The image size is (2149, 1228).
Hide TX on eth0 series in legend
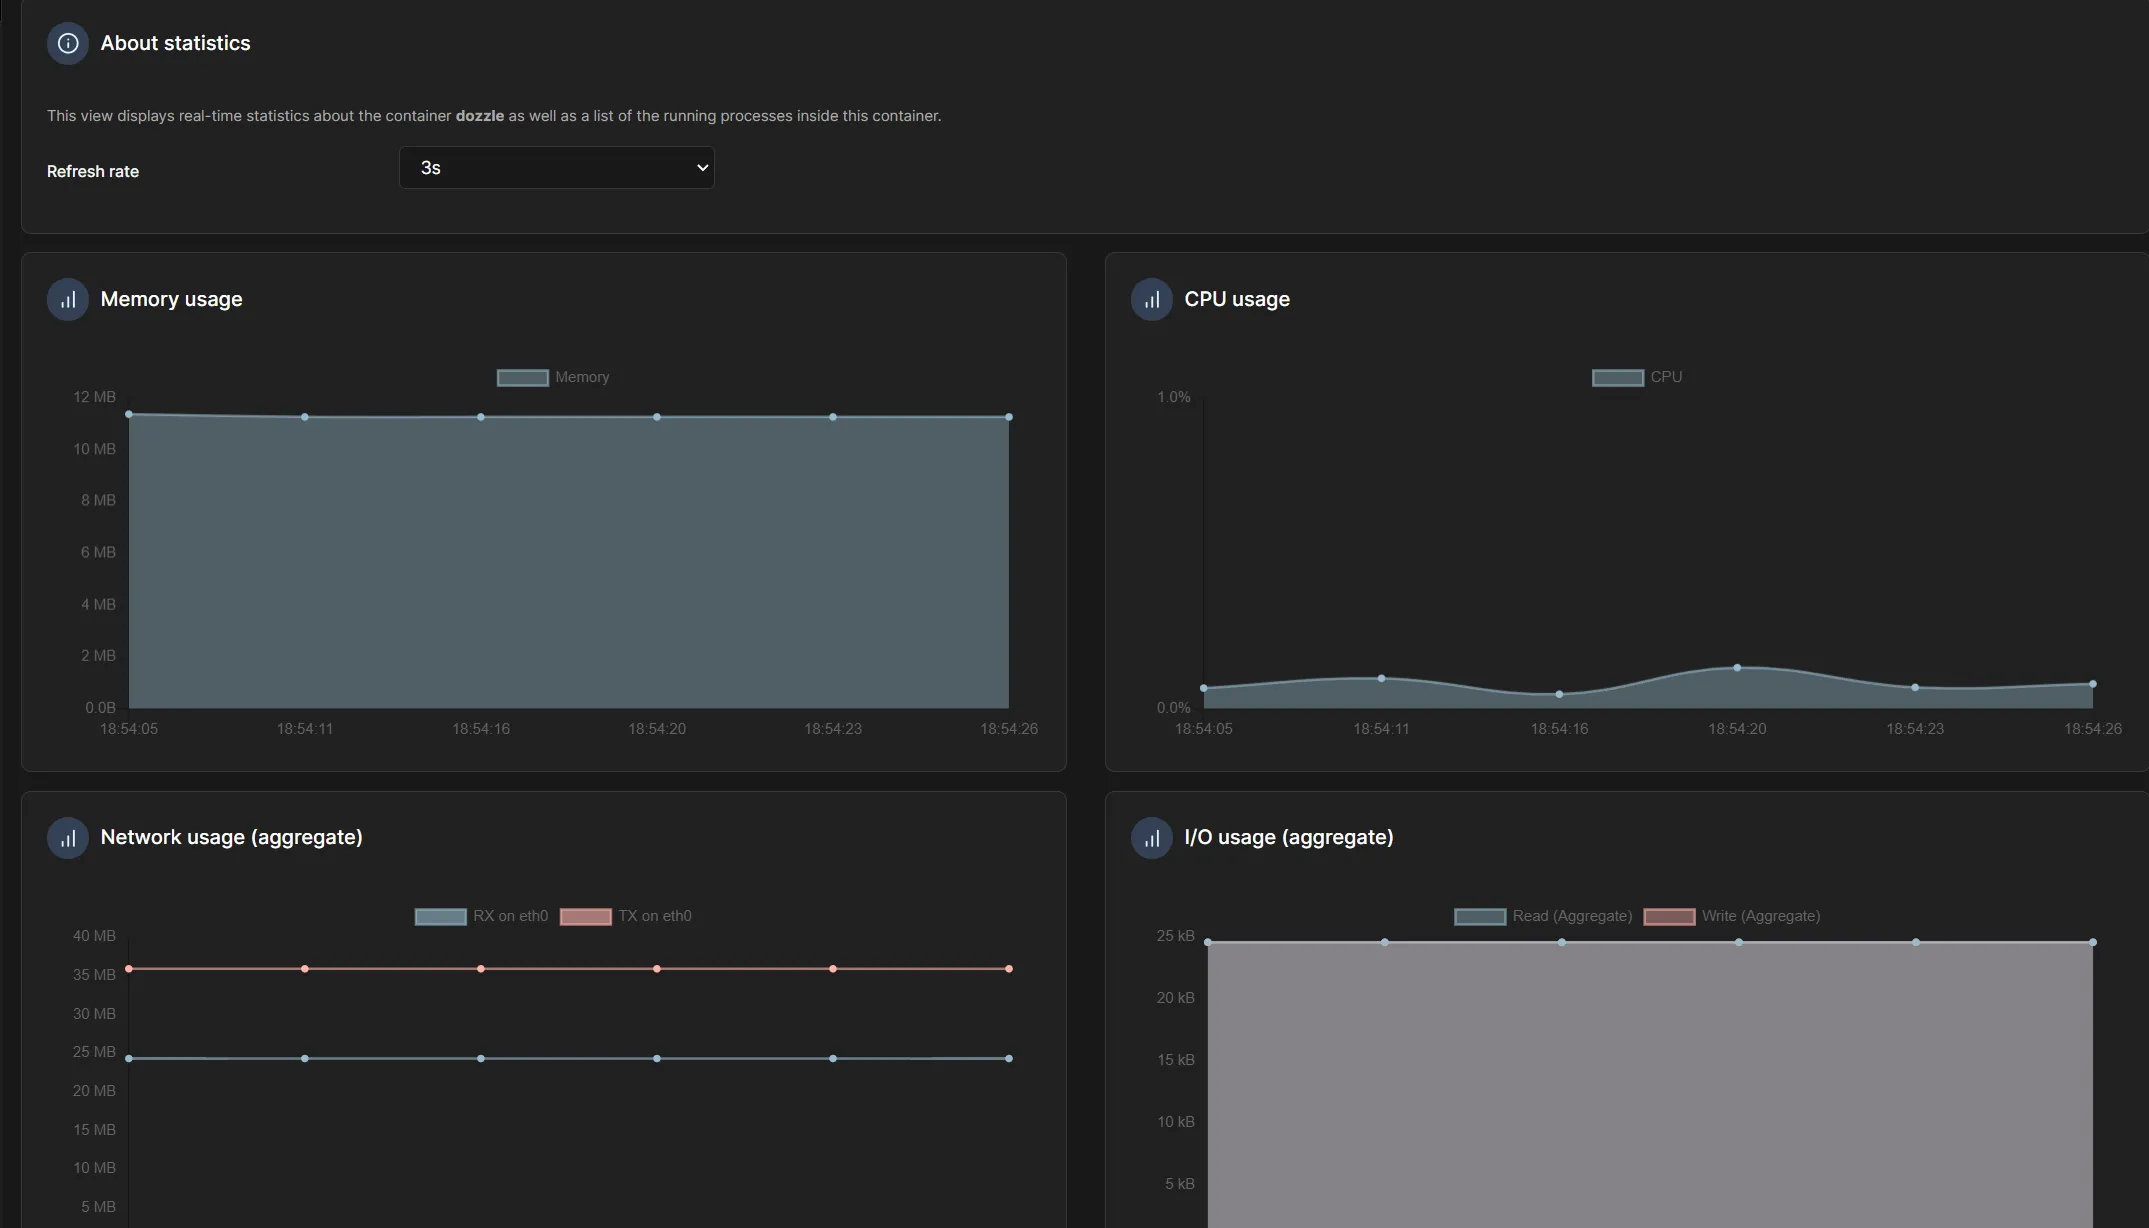(x=586, y=917)
